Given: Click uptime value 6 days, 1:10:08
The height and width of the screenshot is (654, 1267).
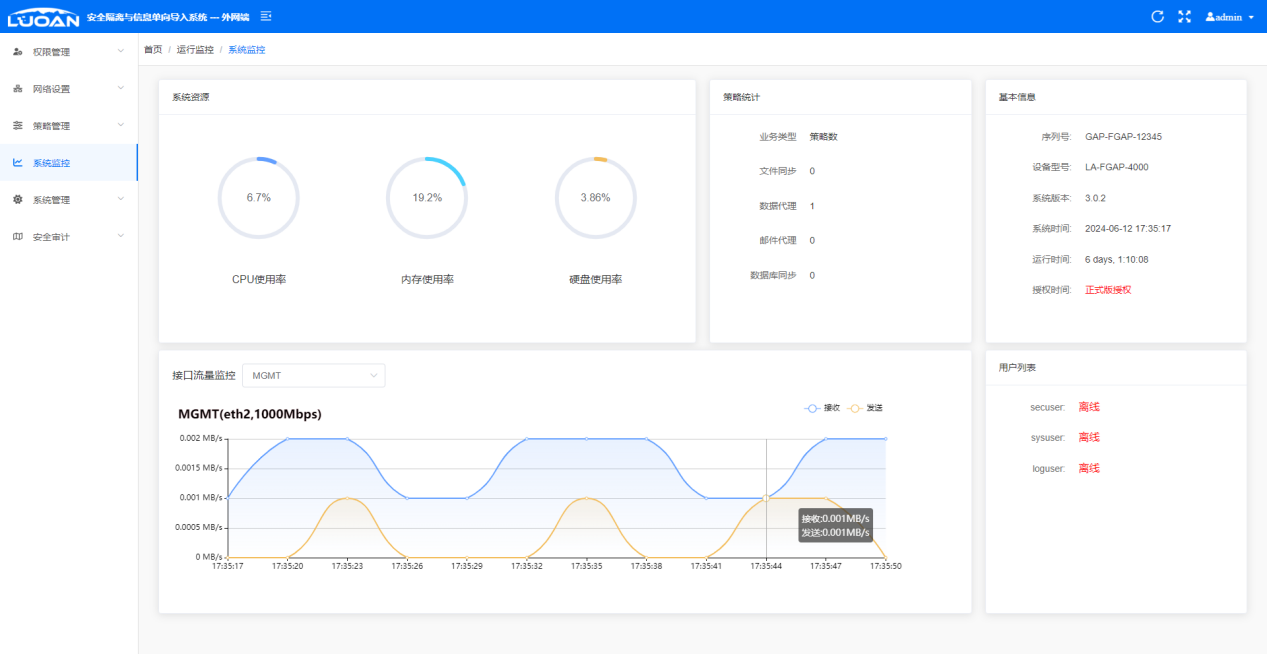Looking at the screenshot, I should click(1117, 259).
